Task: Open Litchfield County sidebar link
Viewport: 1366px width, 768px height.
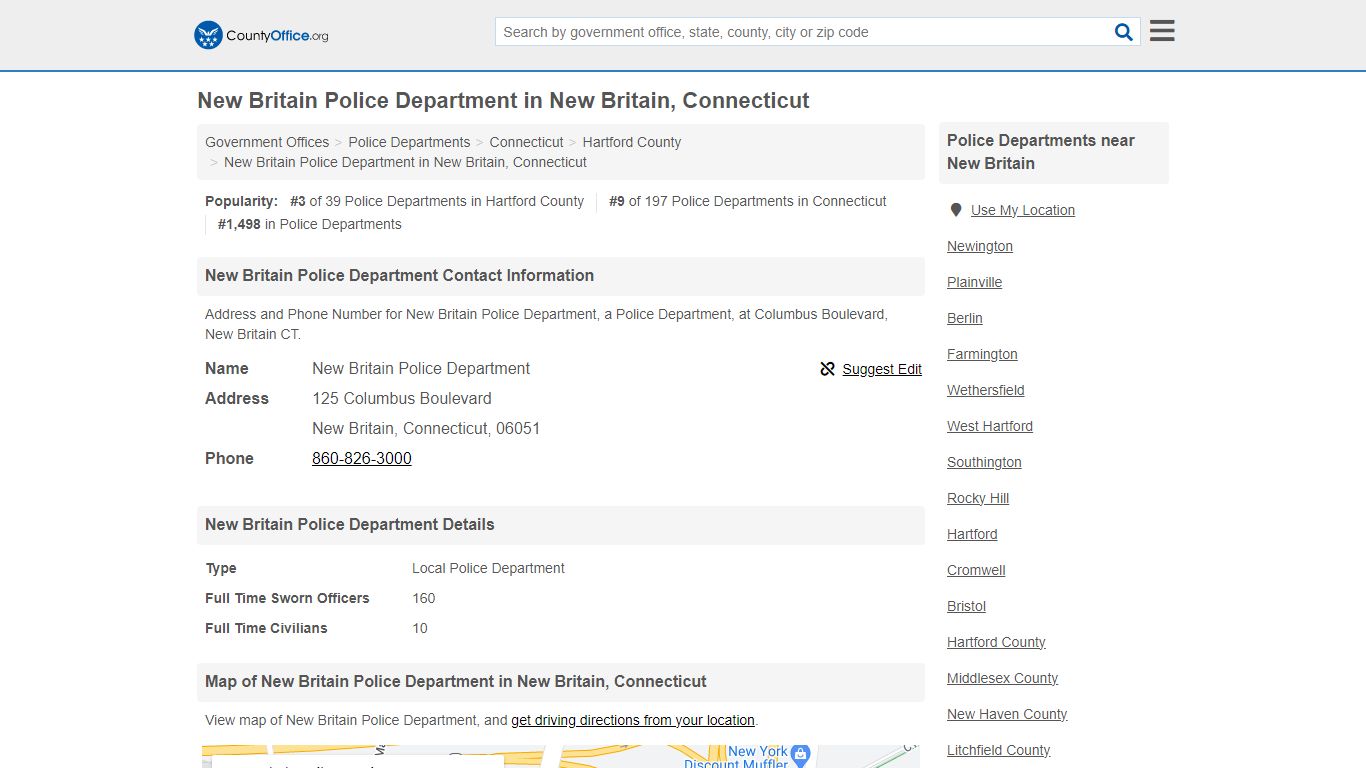Action: pos(998,750)
